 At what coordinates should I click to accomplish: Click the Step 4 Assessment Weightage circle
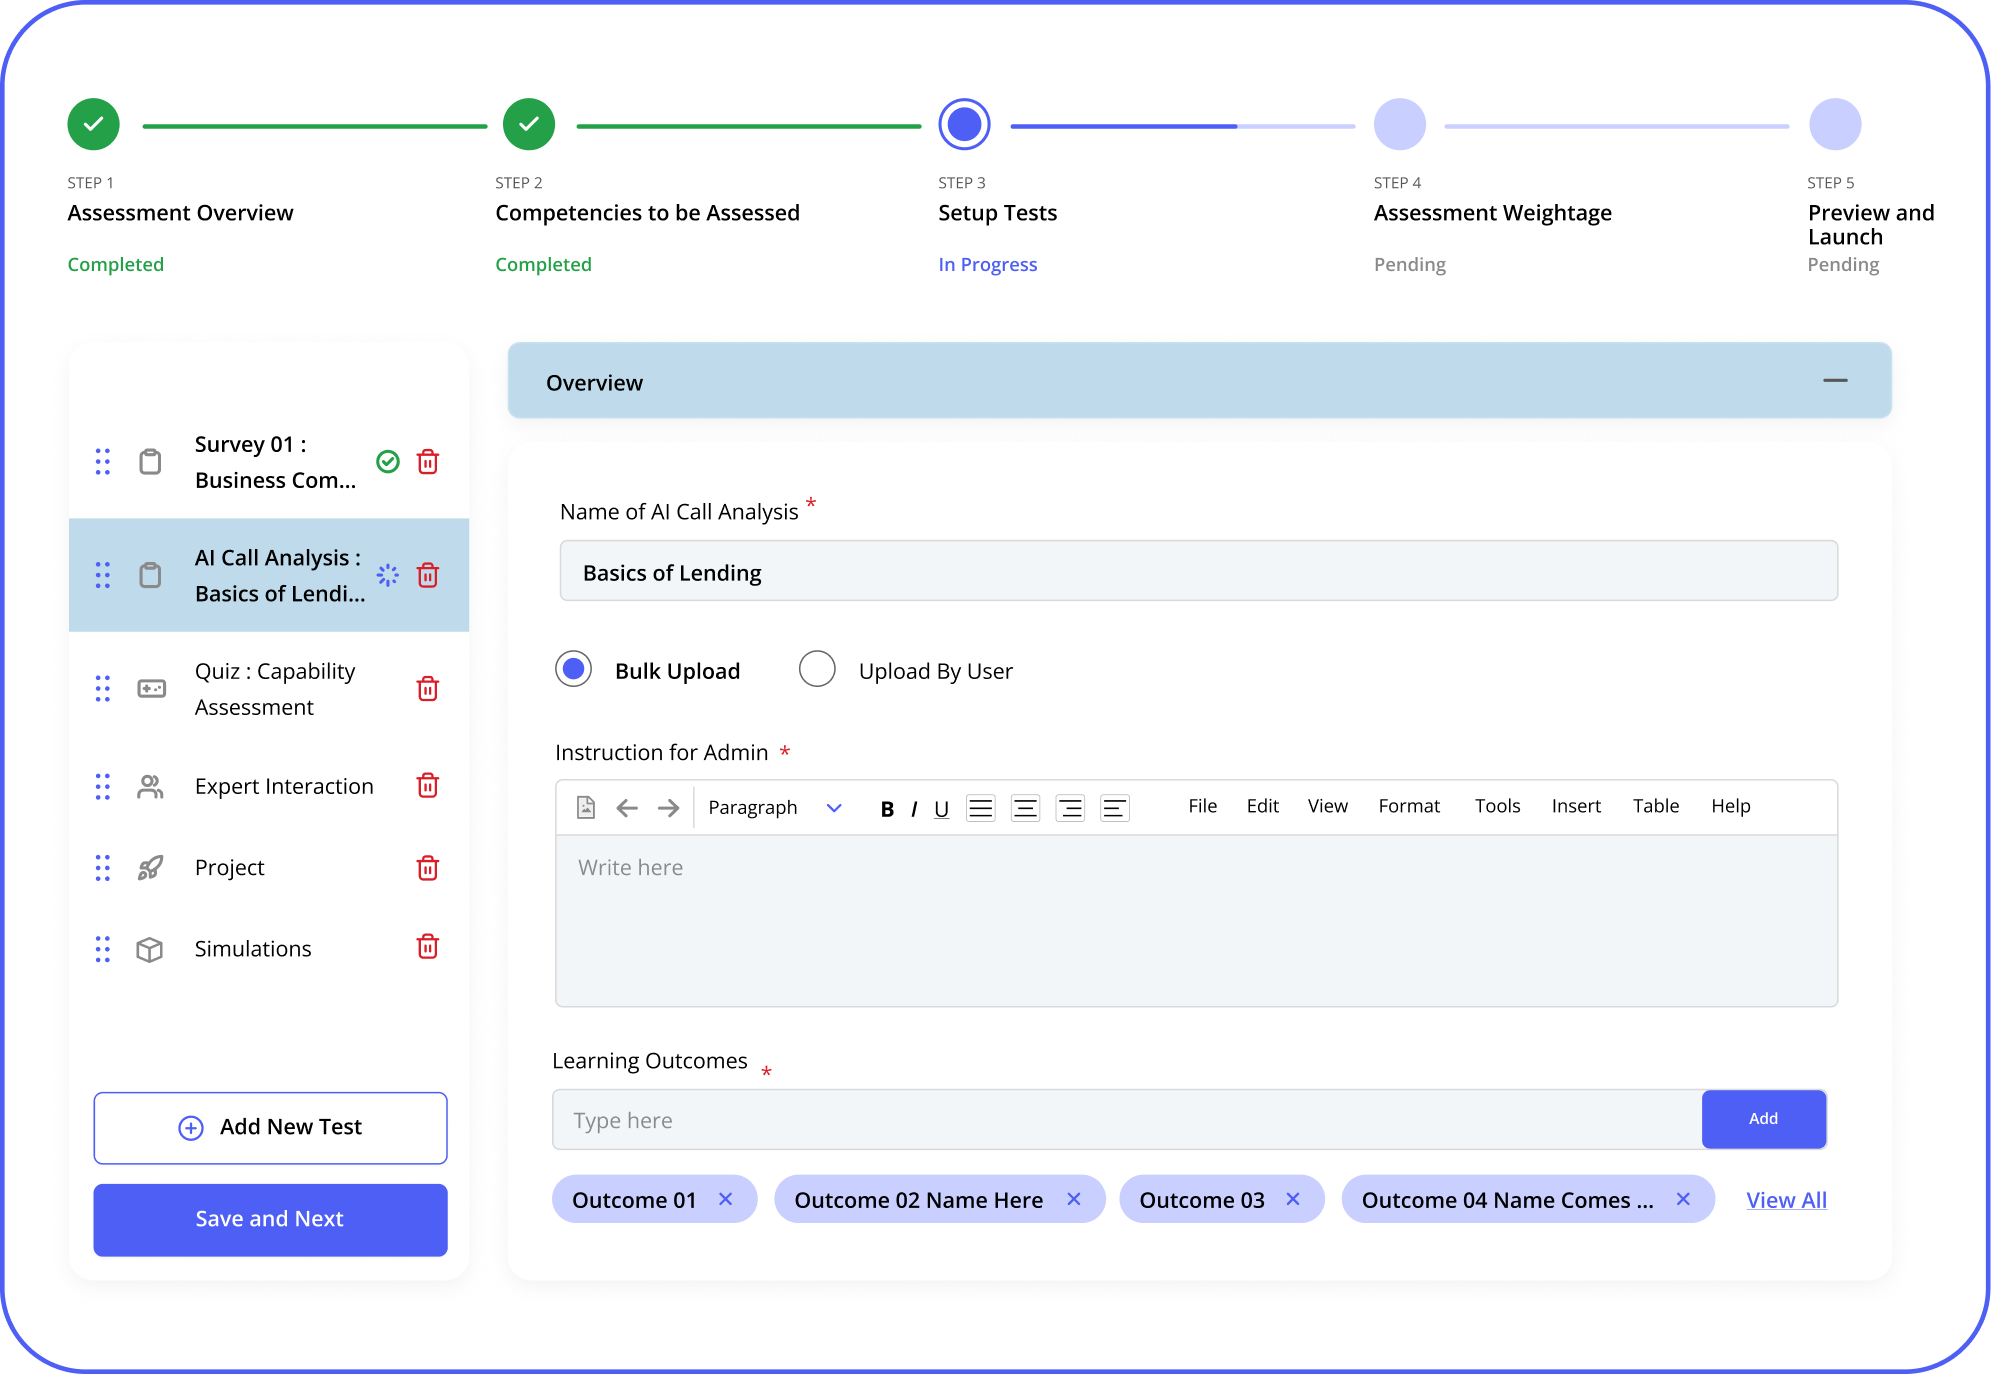tap(1399, 125)
